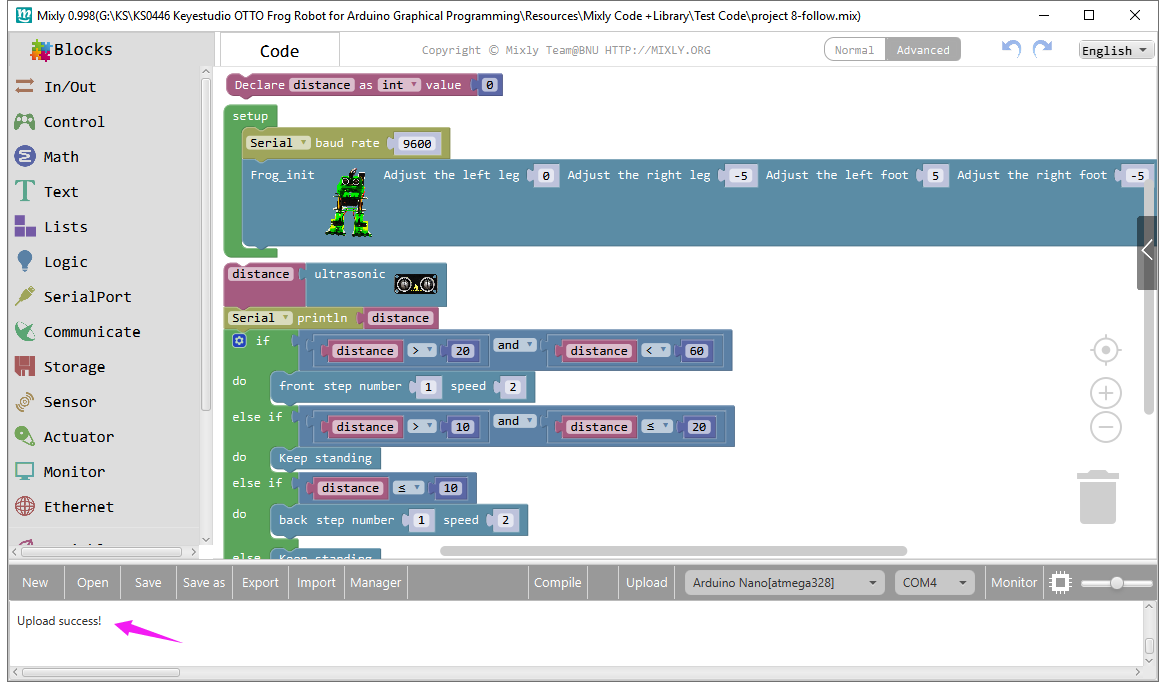
Task: Expand the collapsed right side panel arrow
Action: (x=1147, y=251)
